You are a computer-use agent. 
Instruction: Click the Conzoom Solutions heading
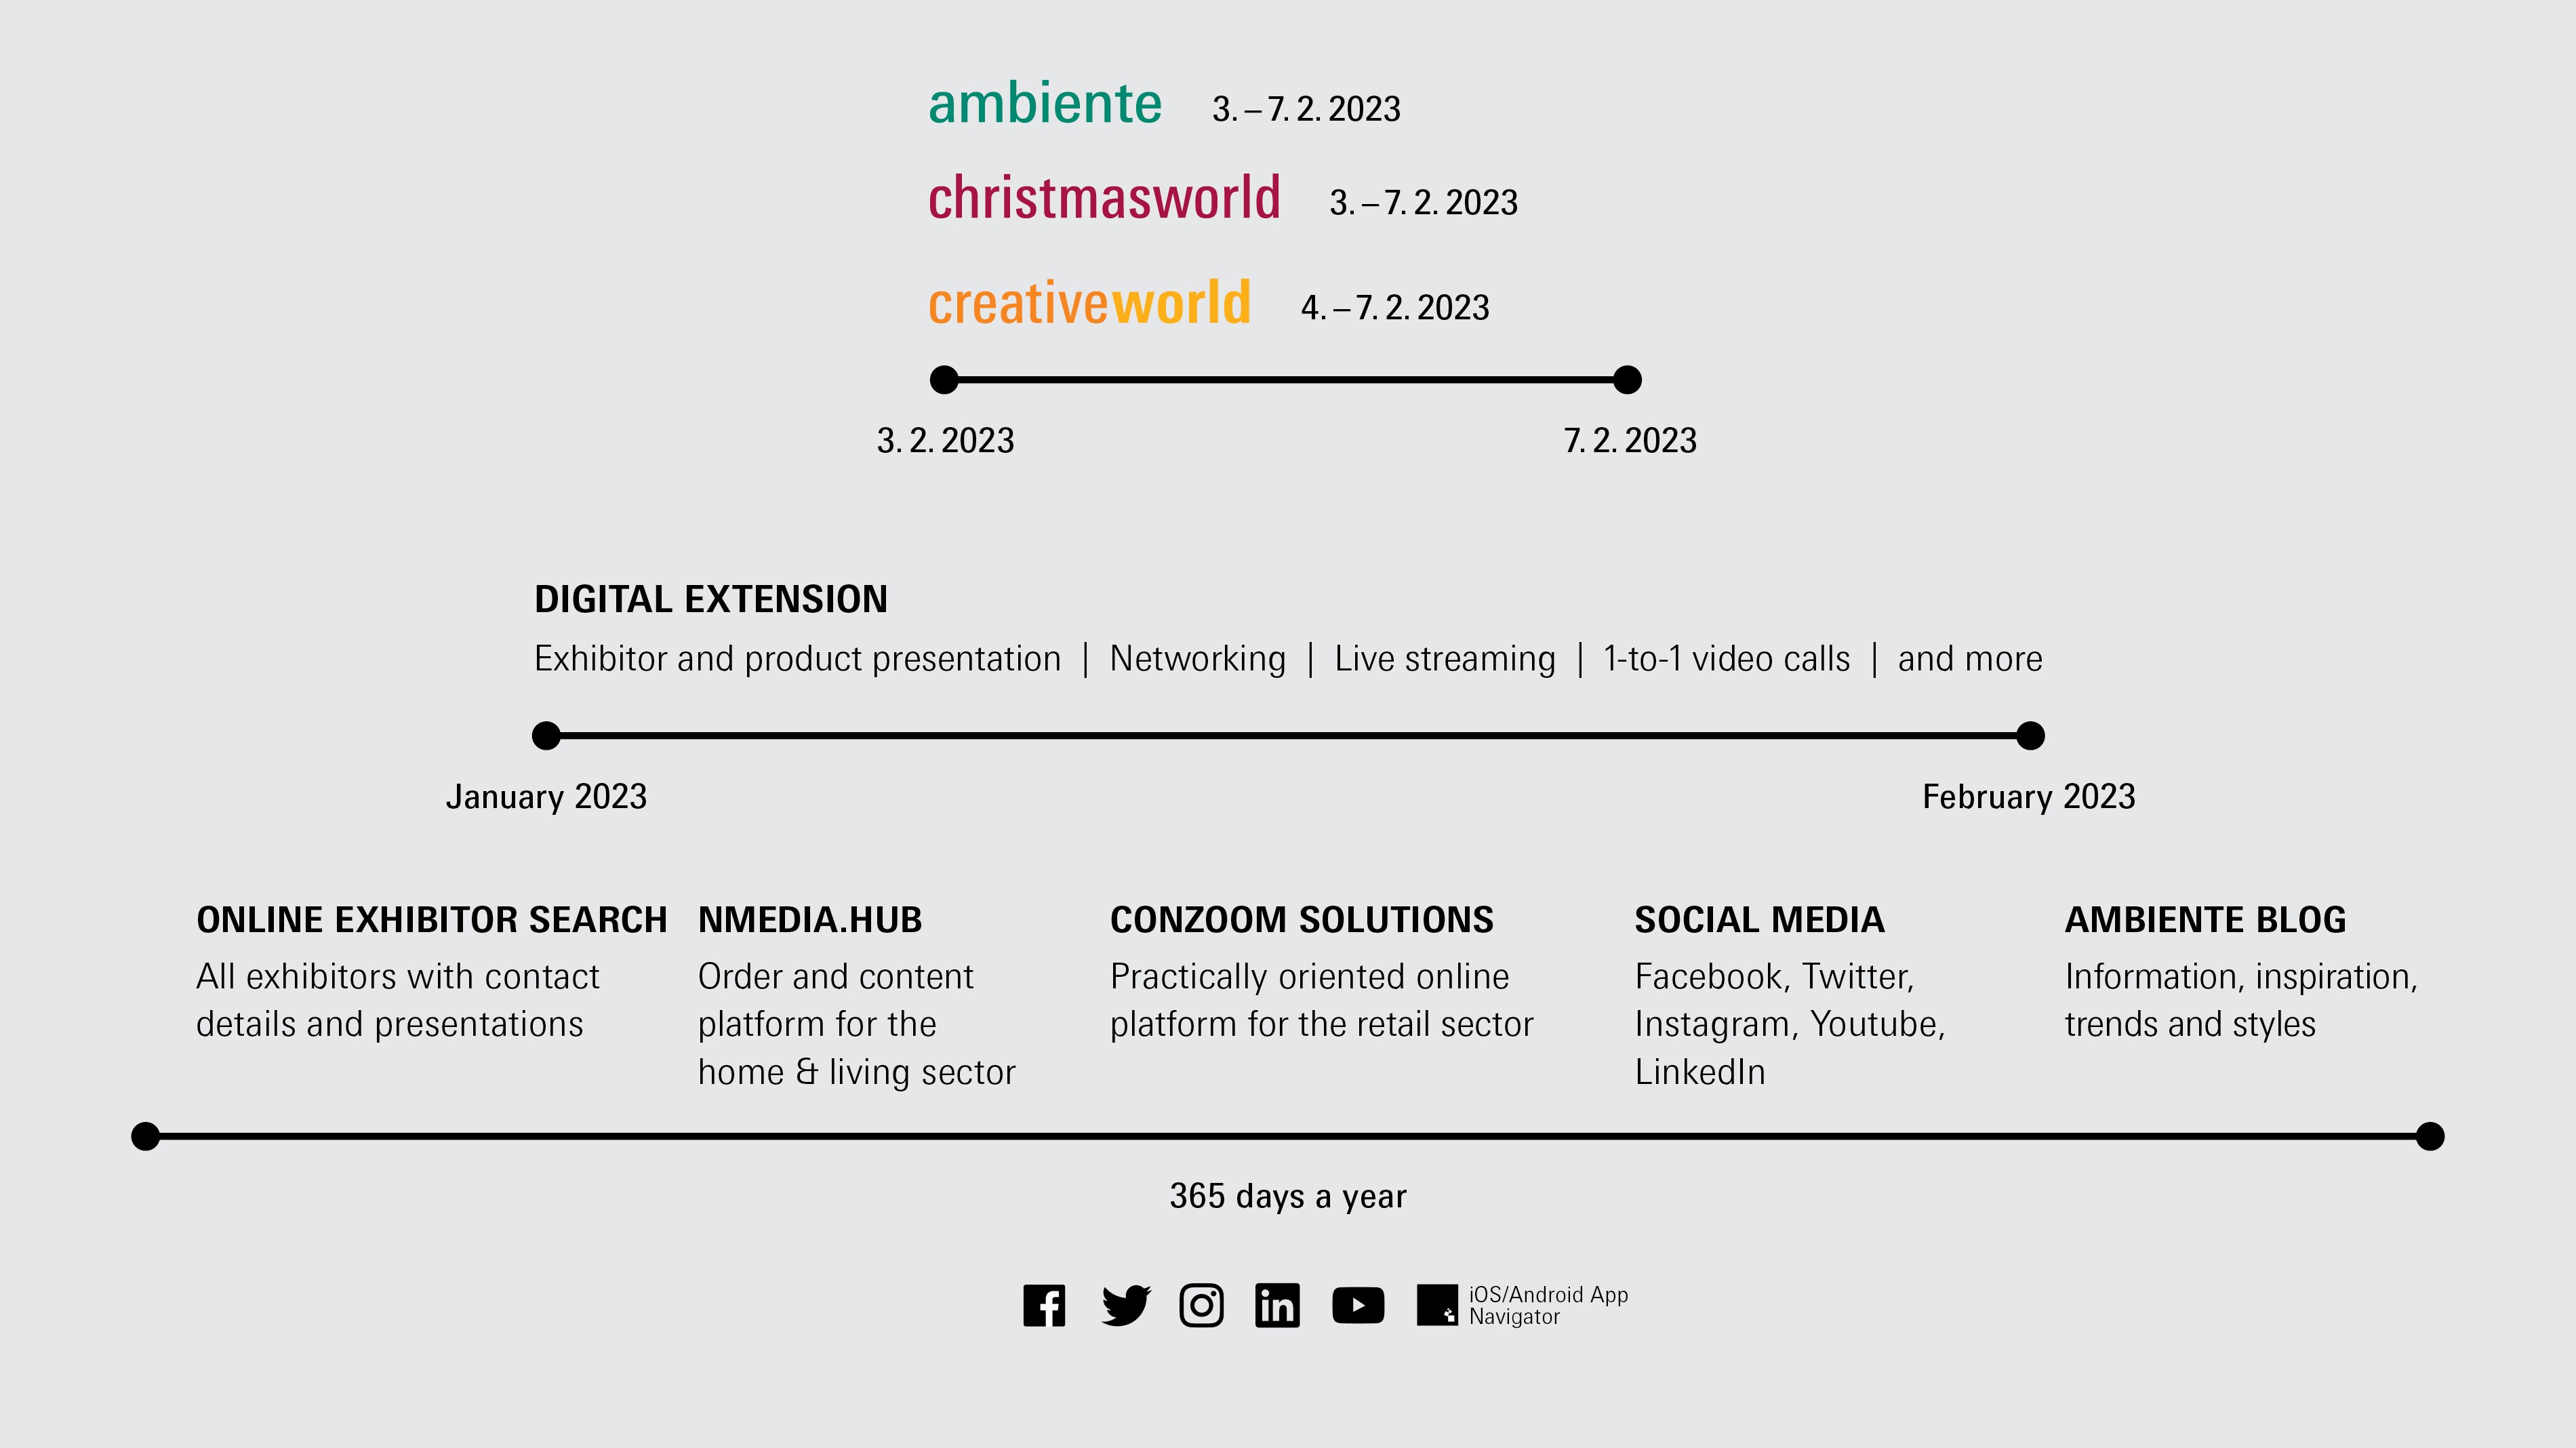tap(1302, 919)
